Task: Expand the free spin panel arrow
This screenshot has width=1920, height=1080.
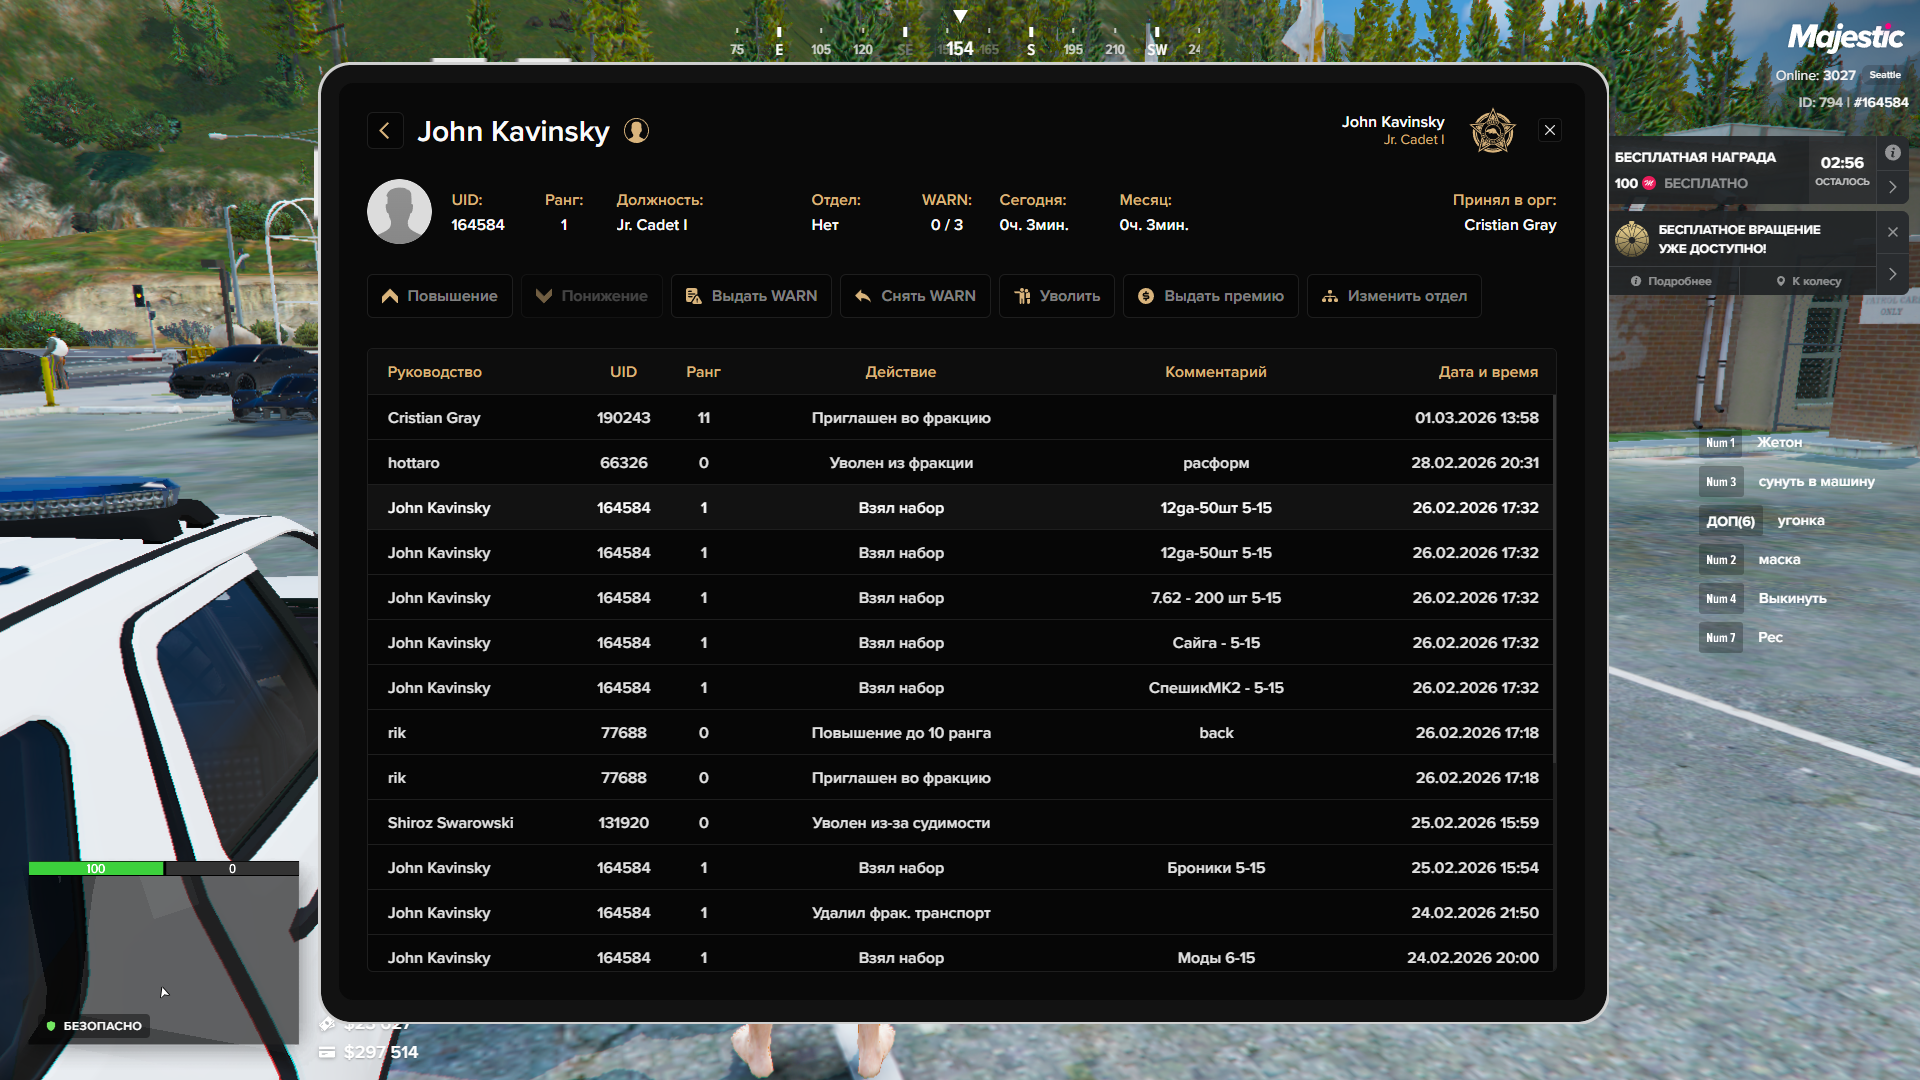Action: (1892, 274)
